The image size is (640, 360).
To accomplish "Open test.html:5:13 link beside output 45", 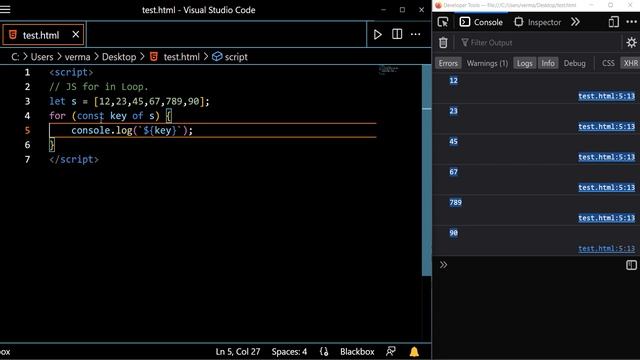I will point(607,157).
